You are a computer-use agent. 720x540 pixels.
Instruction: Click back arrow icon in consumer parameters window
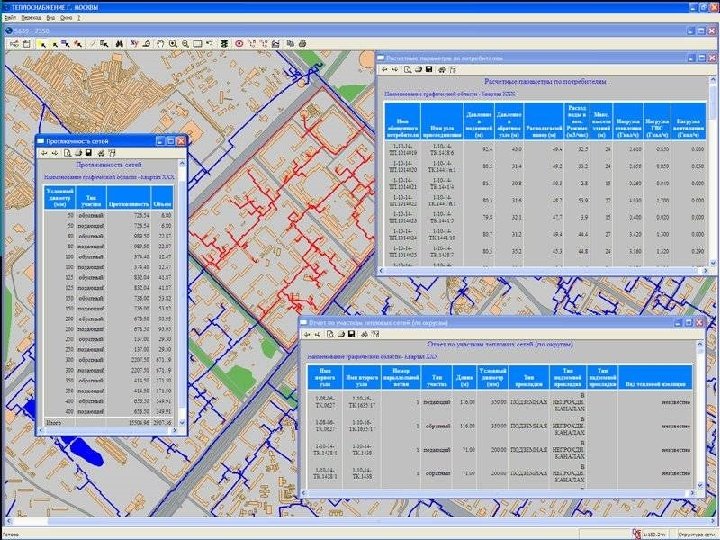[385, 70]
